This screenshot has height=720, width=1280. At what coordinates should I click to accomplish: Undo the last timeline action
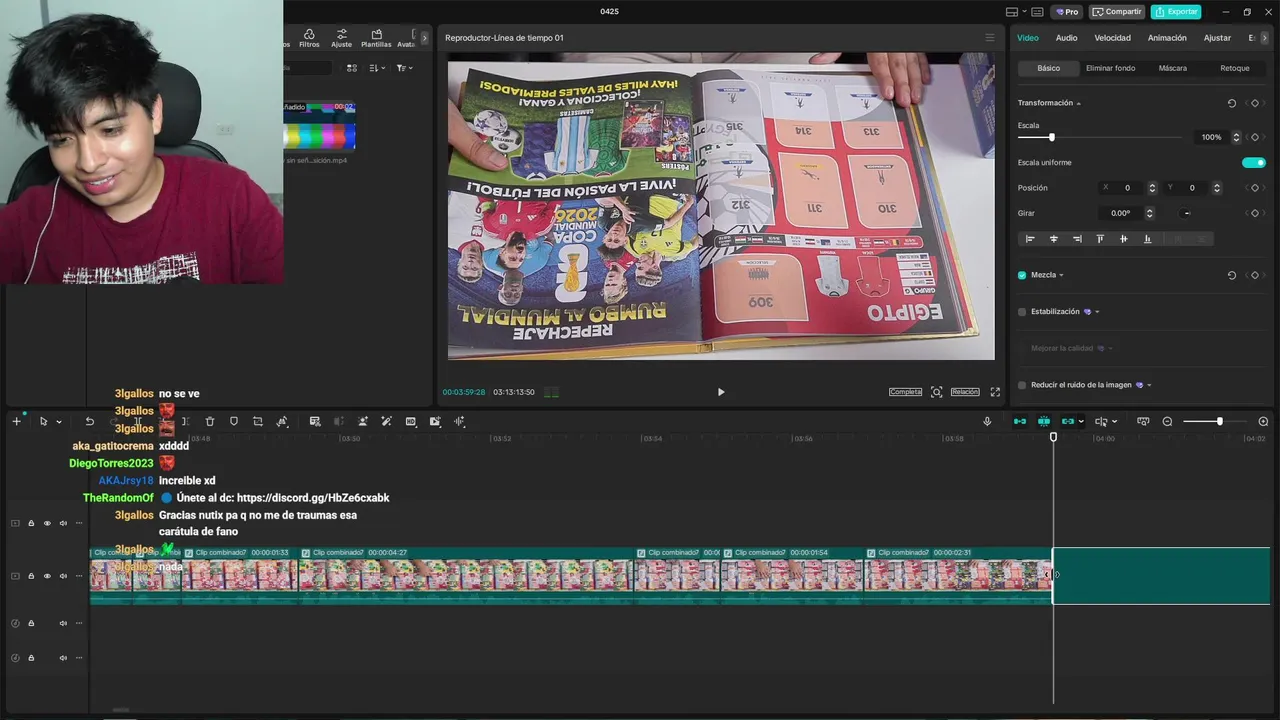(89, 422)
